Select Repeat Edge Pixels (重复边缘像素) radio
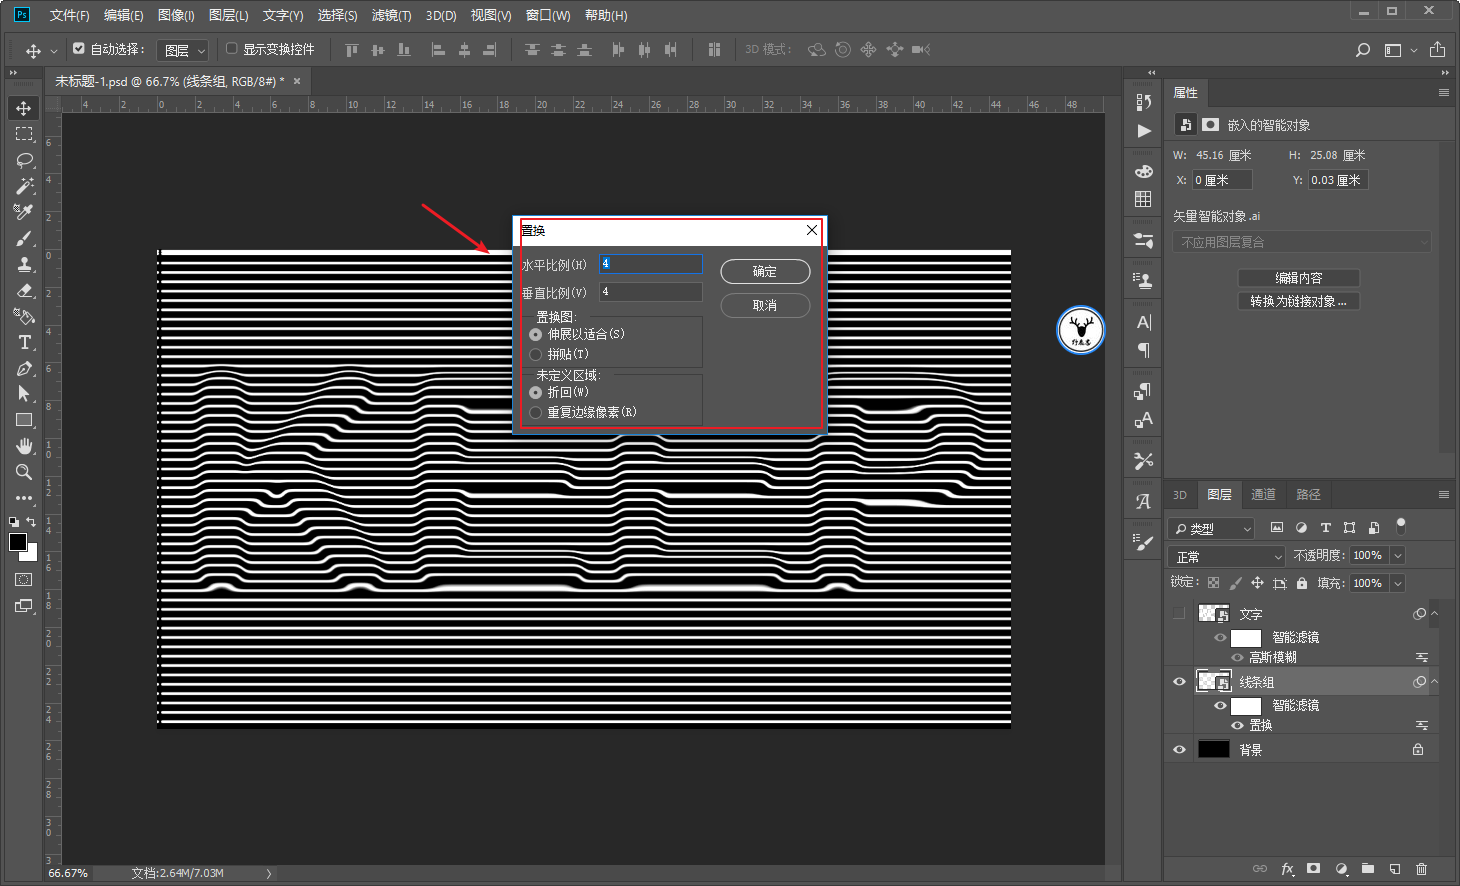Viewport: 1460px width, 886px height. 536,412
